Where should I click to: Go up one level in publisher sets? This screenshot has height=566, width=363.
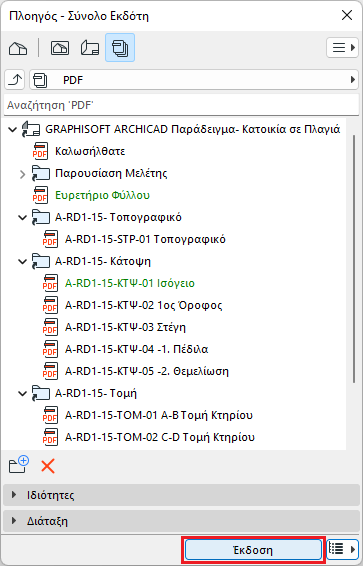[x=15, y=80]
